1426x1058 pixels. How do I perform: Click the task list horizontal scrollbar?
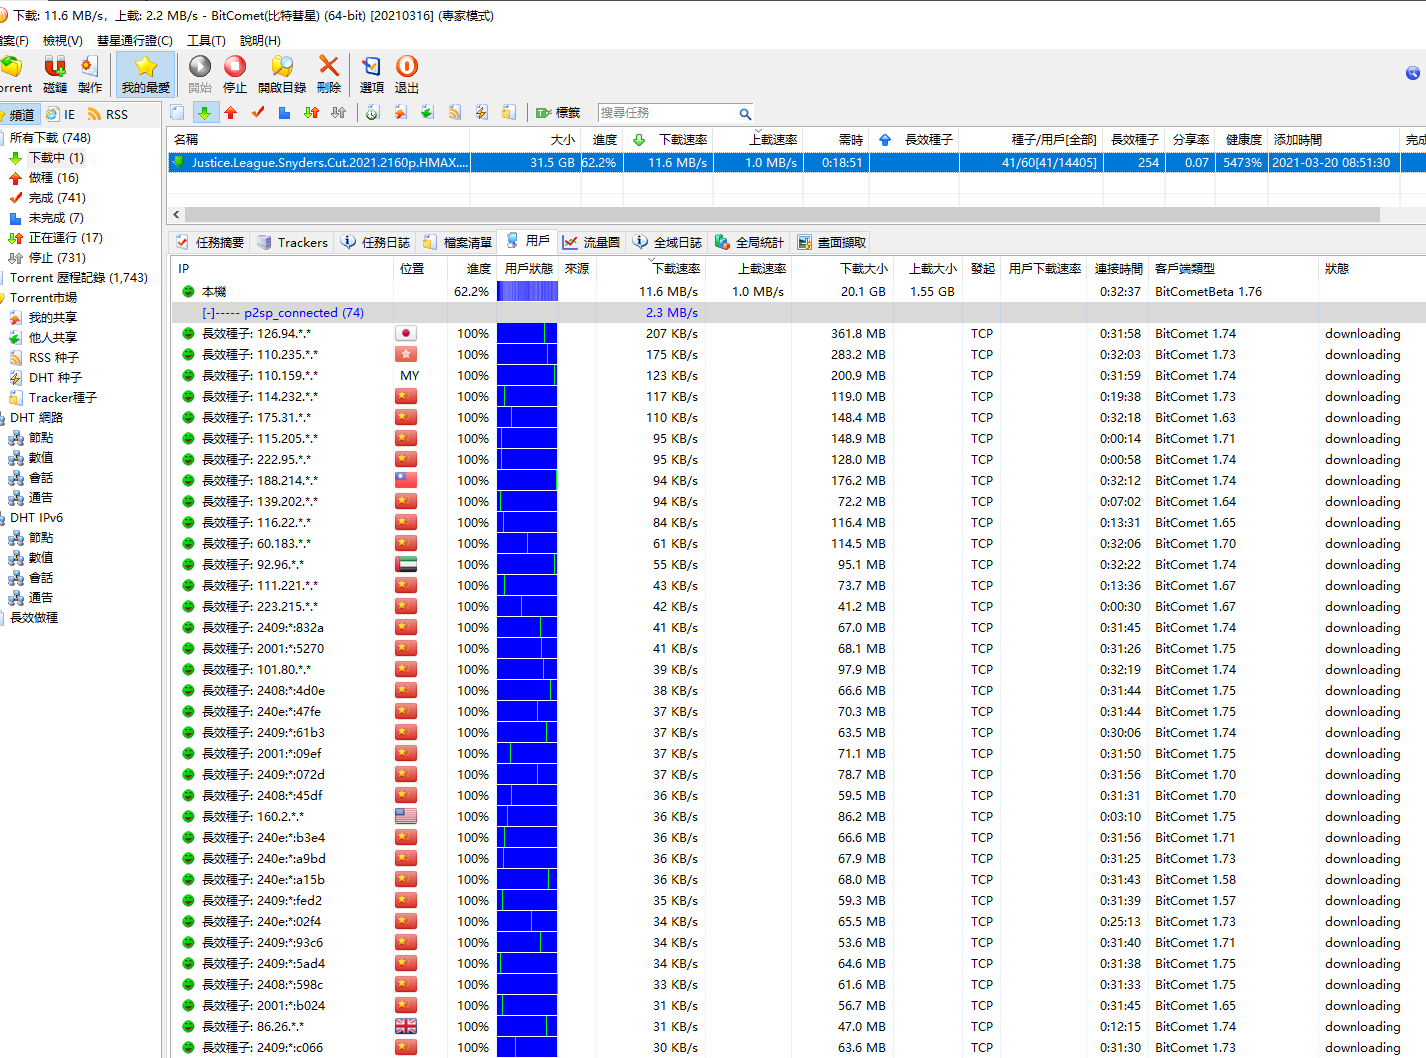pos(780,214)
